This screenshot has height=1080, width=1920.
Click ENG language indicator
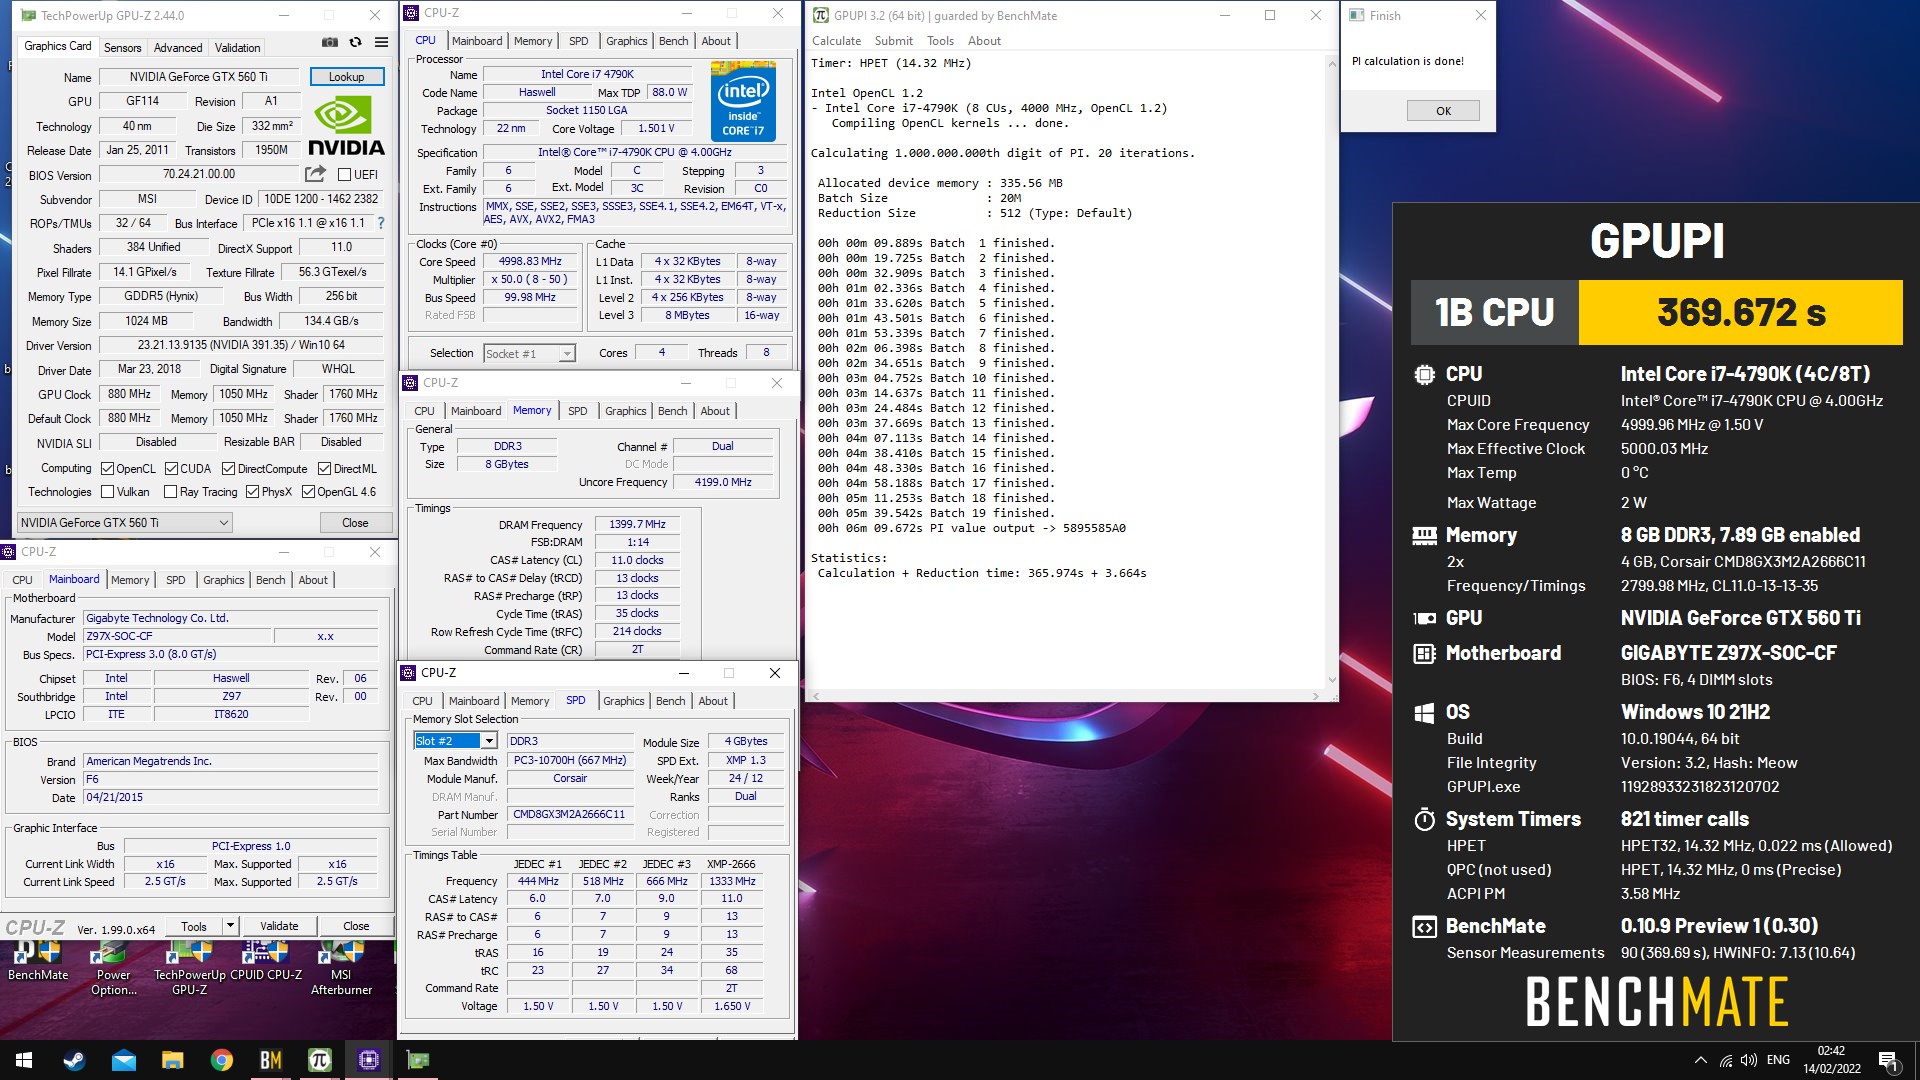1778,1060
